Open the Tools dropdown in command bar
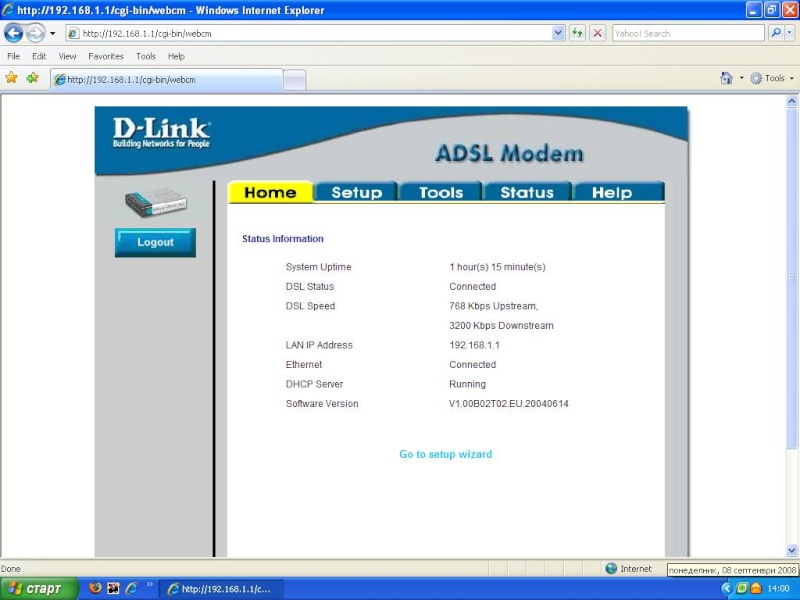The width and height of the screenshot is (800, 600). tap(774, 78)
